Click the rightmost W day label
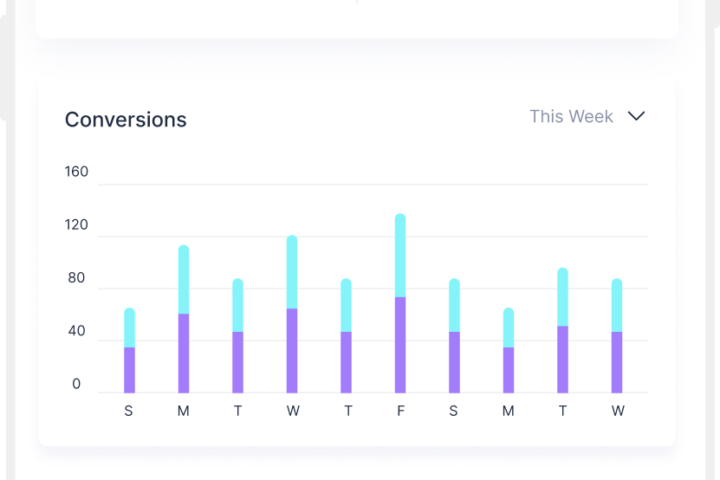 pos(617,411)
